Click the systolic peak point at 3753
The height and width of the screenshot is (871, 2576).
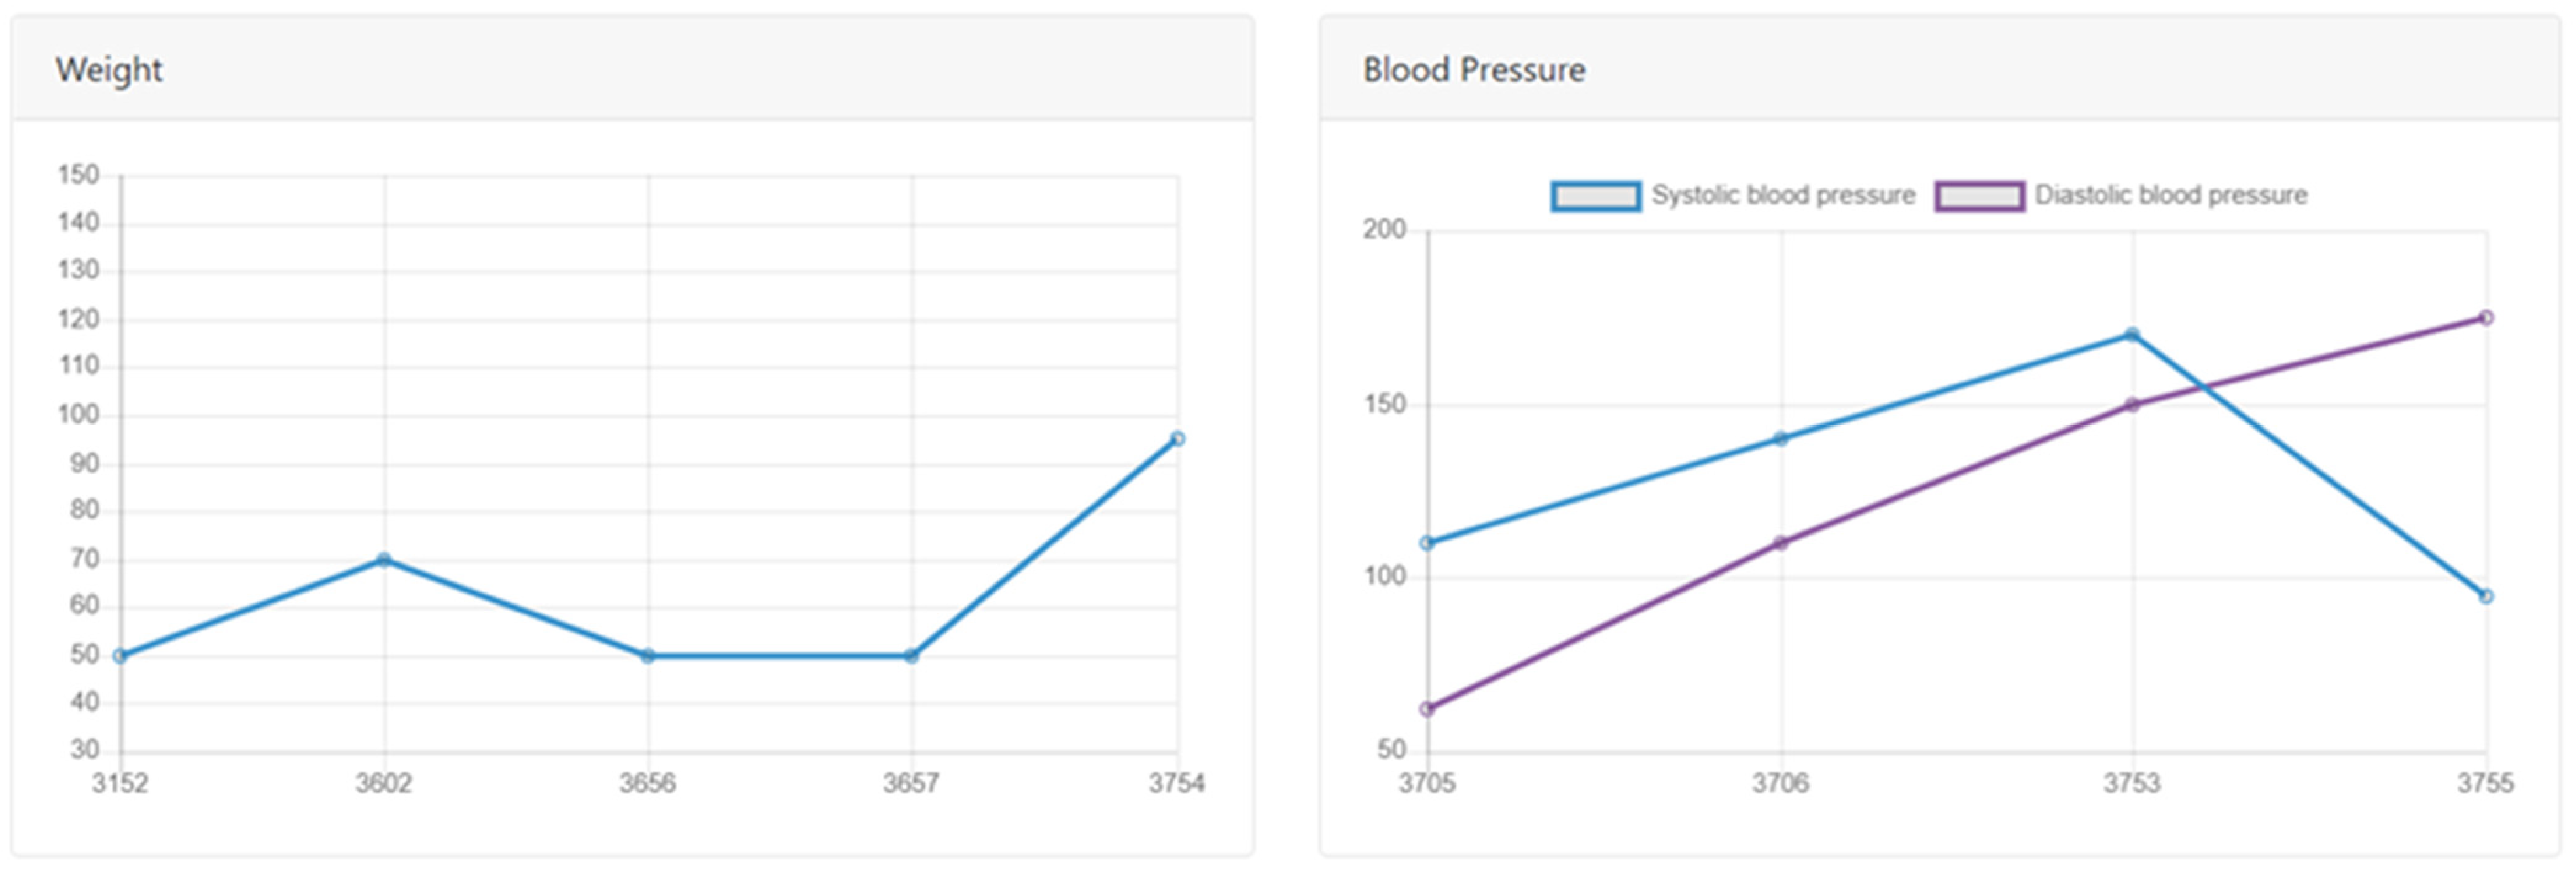2132,335
